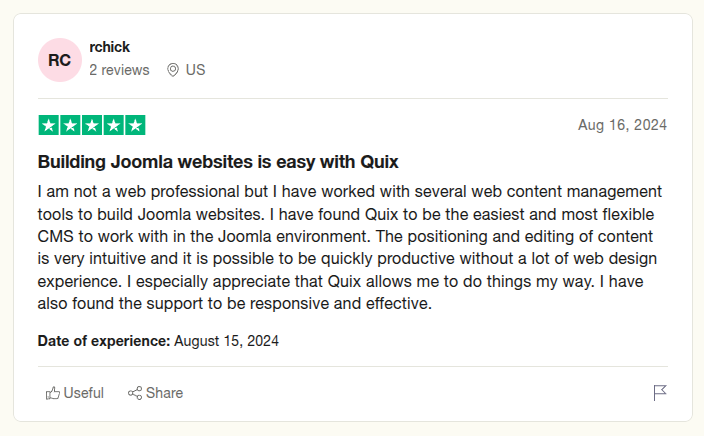Click the review body paragraph about Quix
This screenshot has width=704, height=436.
pyautogui.click(x=350, y=247)
